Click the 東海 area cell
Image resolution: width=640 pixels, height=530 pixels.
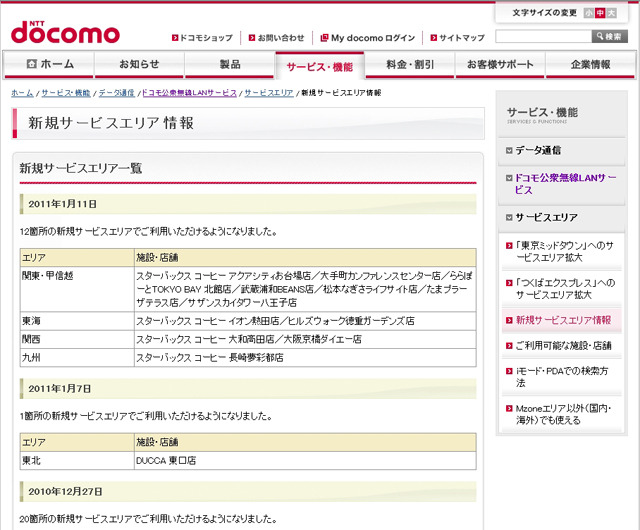point(77,321)
